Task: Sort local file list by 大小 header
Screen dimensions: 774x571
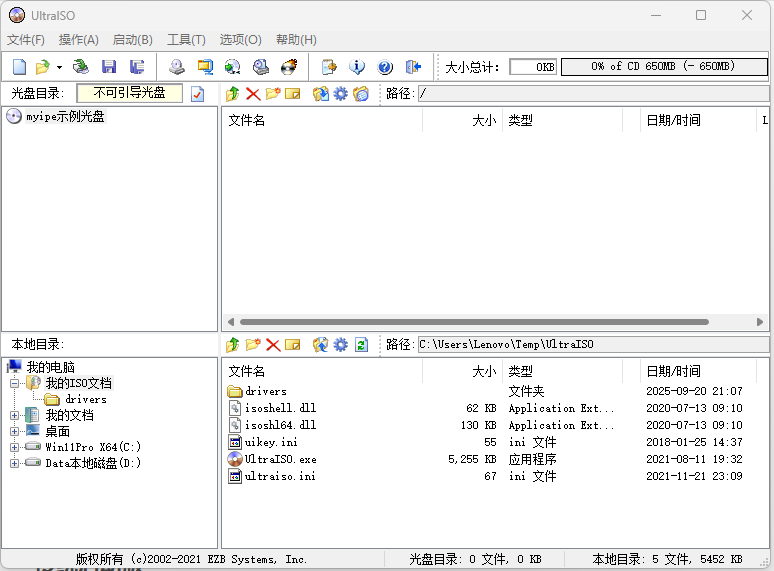Action: [463, 371]
